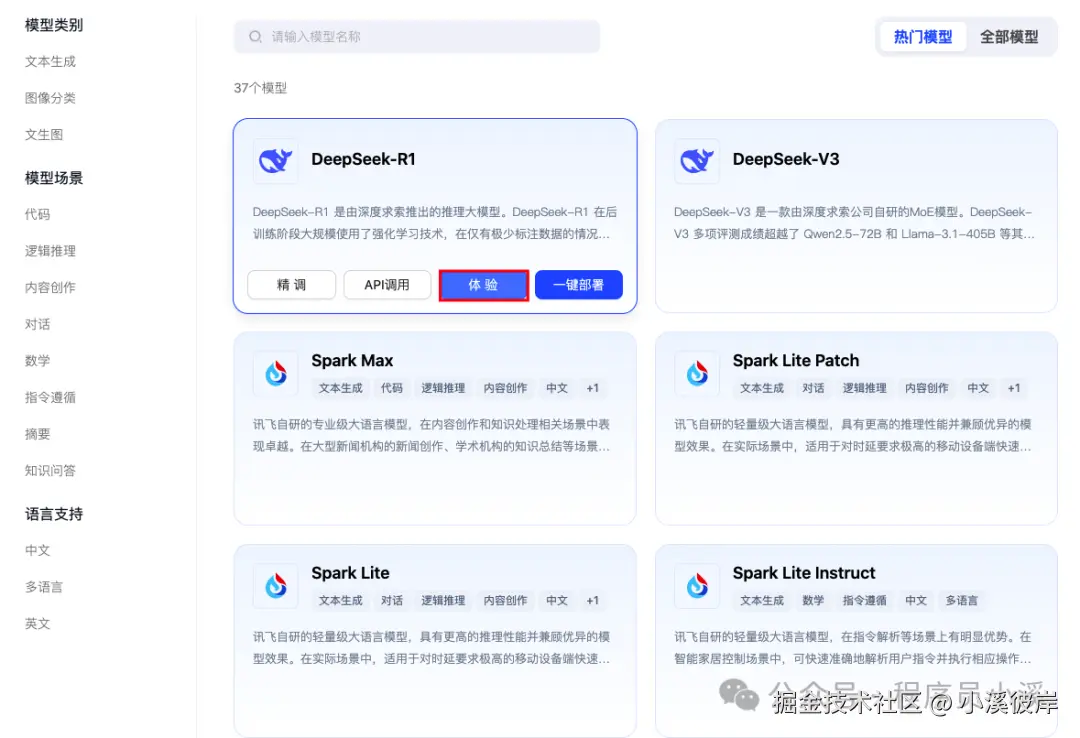Click the DeepSeek-V3 description text
Viewport: 1080px width, 738px height.
[x=854, y=223]
